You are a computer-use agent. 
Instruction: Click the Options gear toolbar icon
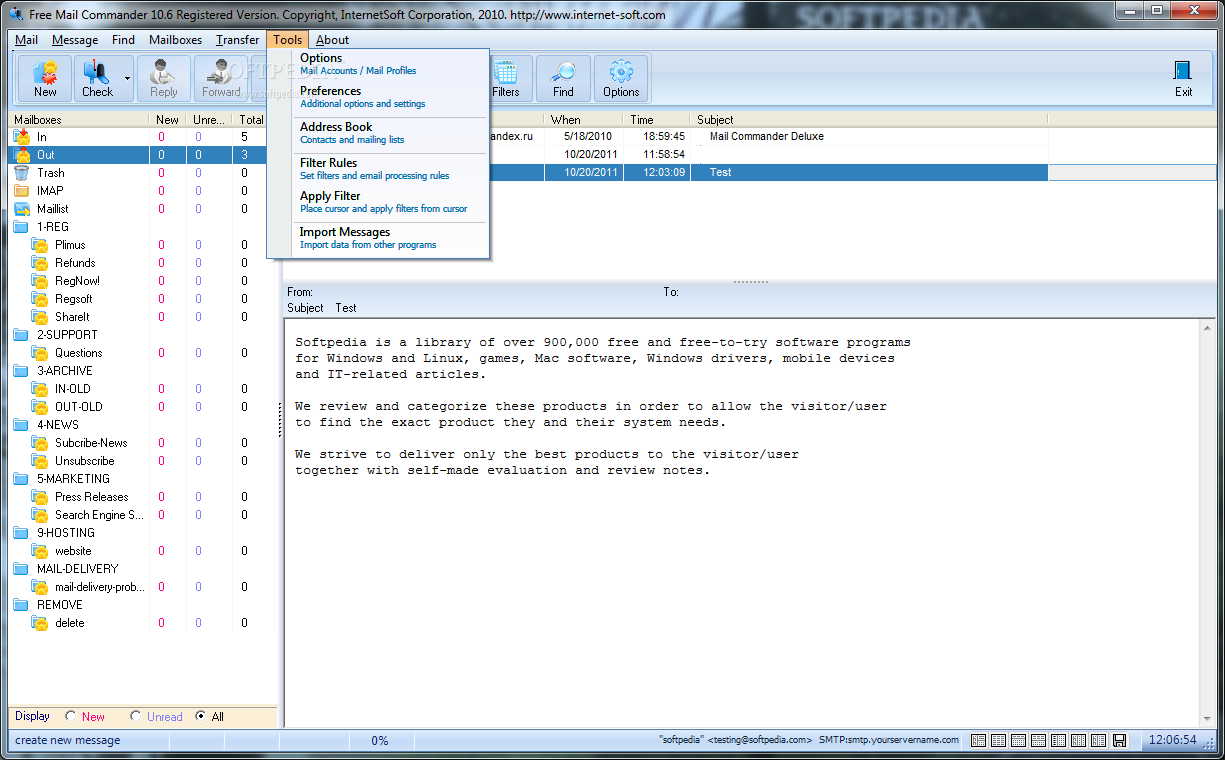(621, 78)
